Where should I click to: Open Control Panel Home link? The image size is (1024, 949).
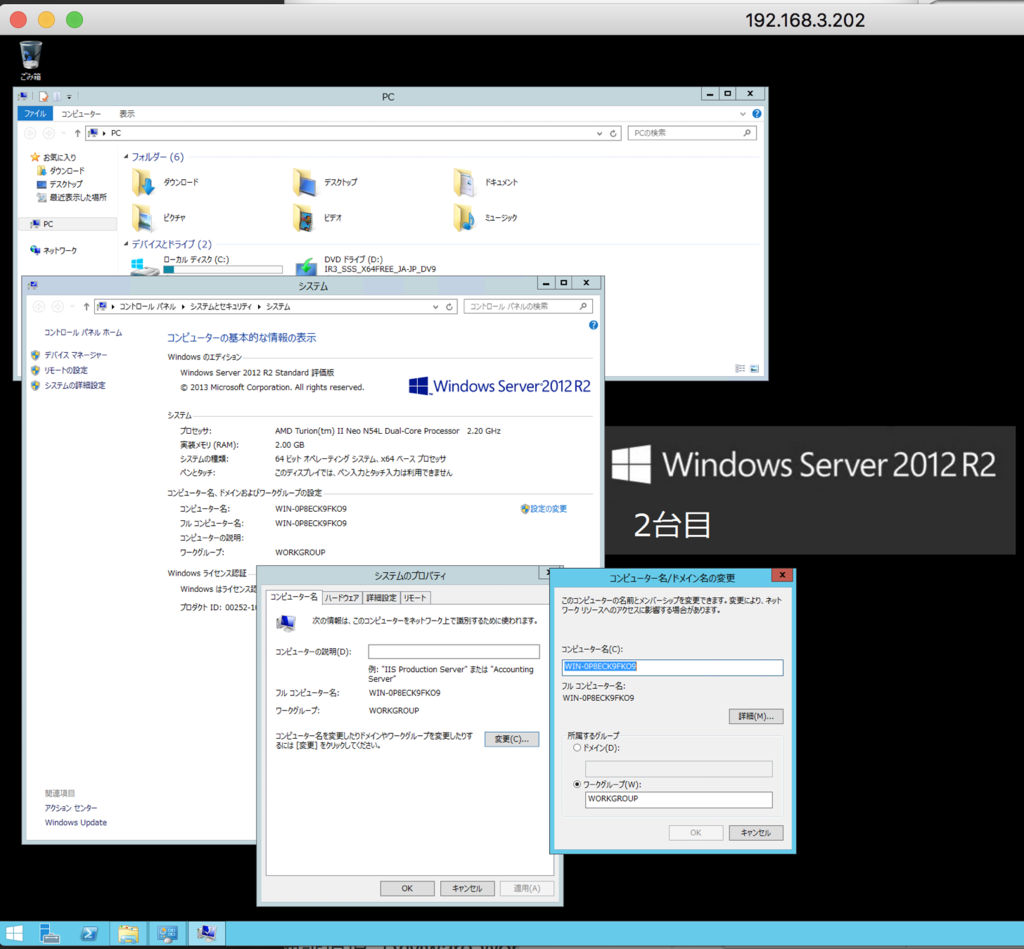pyautogui.click(x=83, y=332)
